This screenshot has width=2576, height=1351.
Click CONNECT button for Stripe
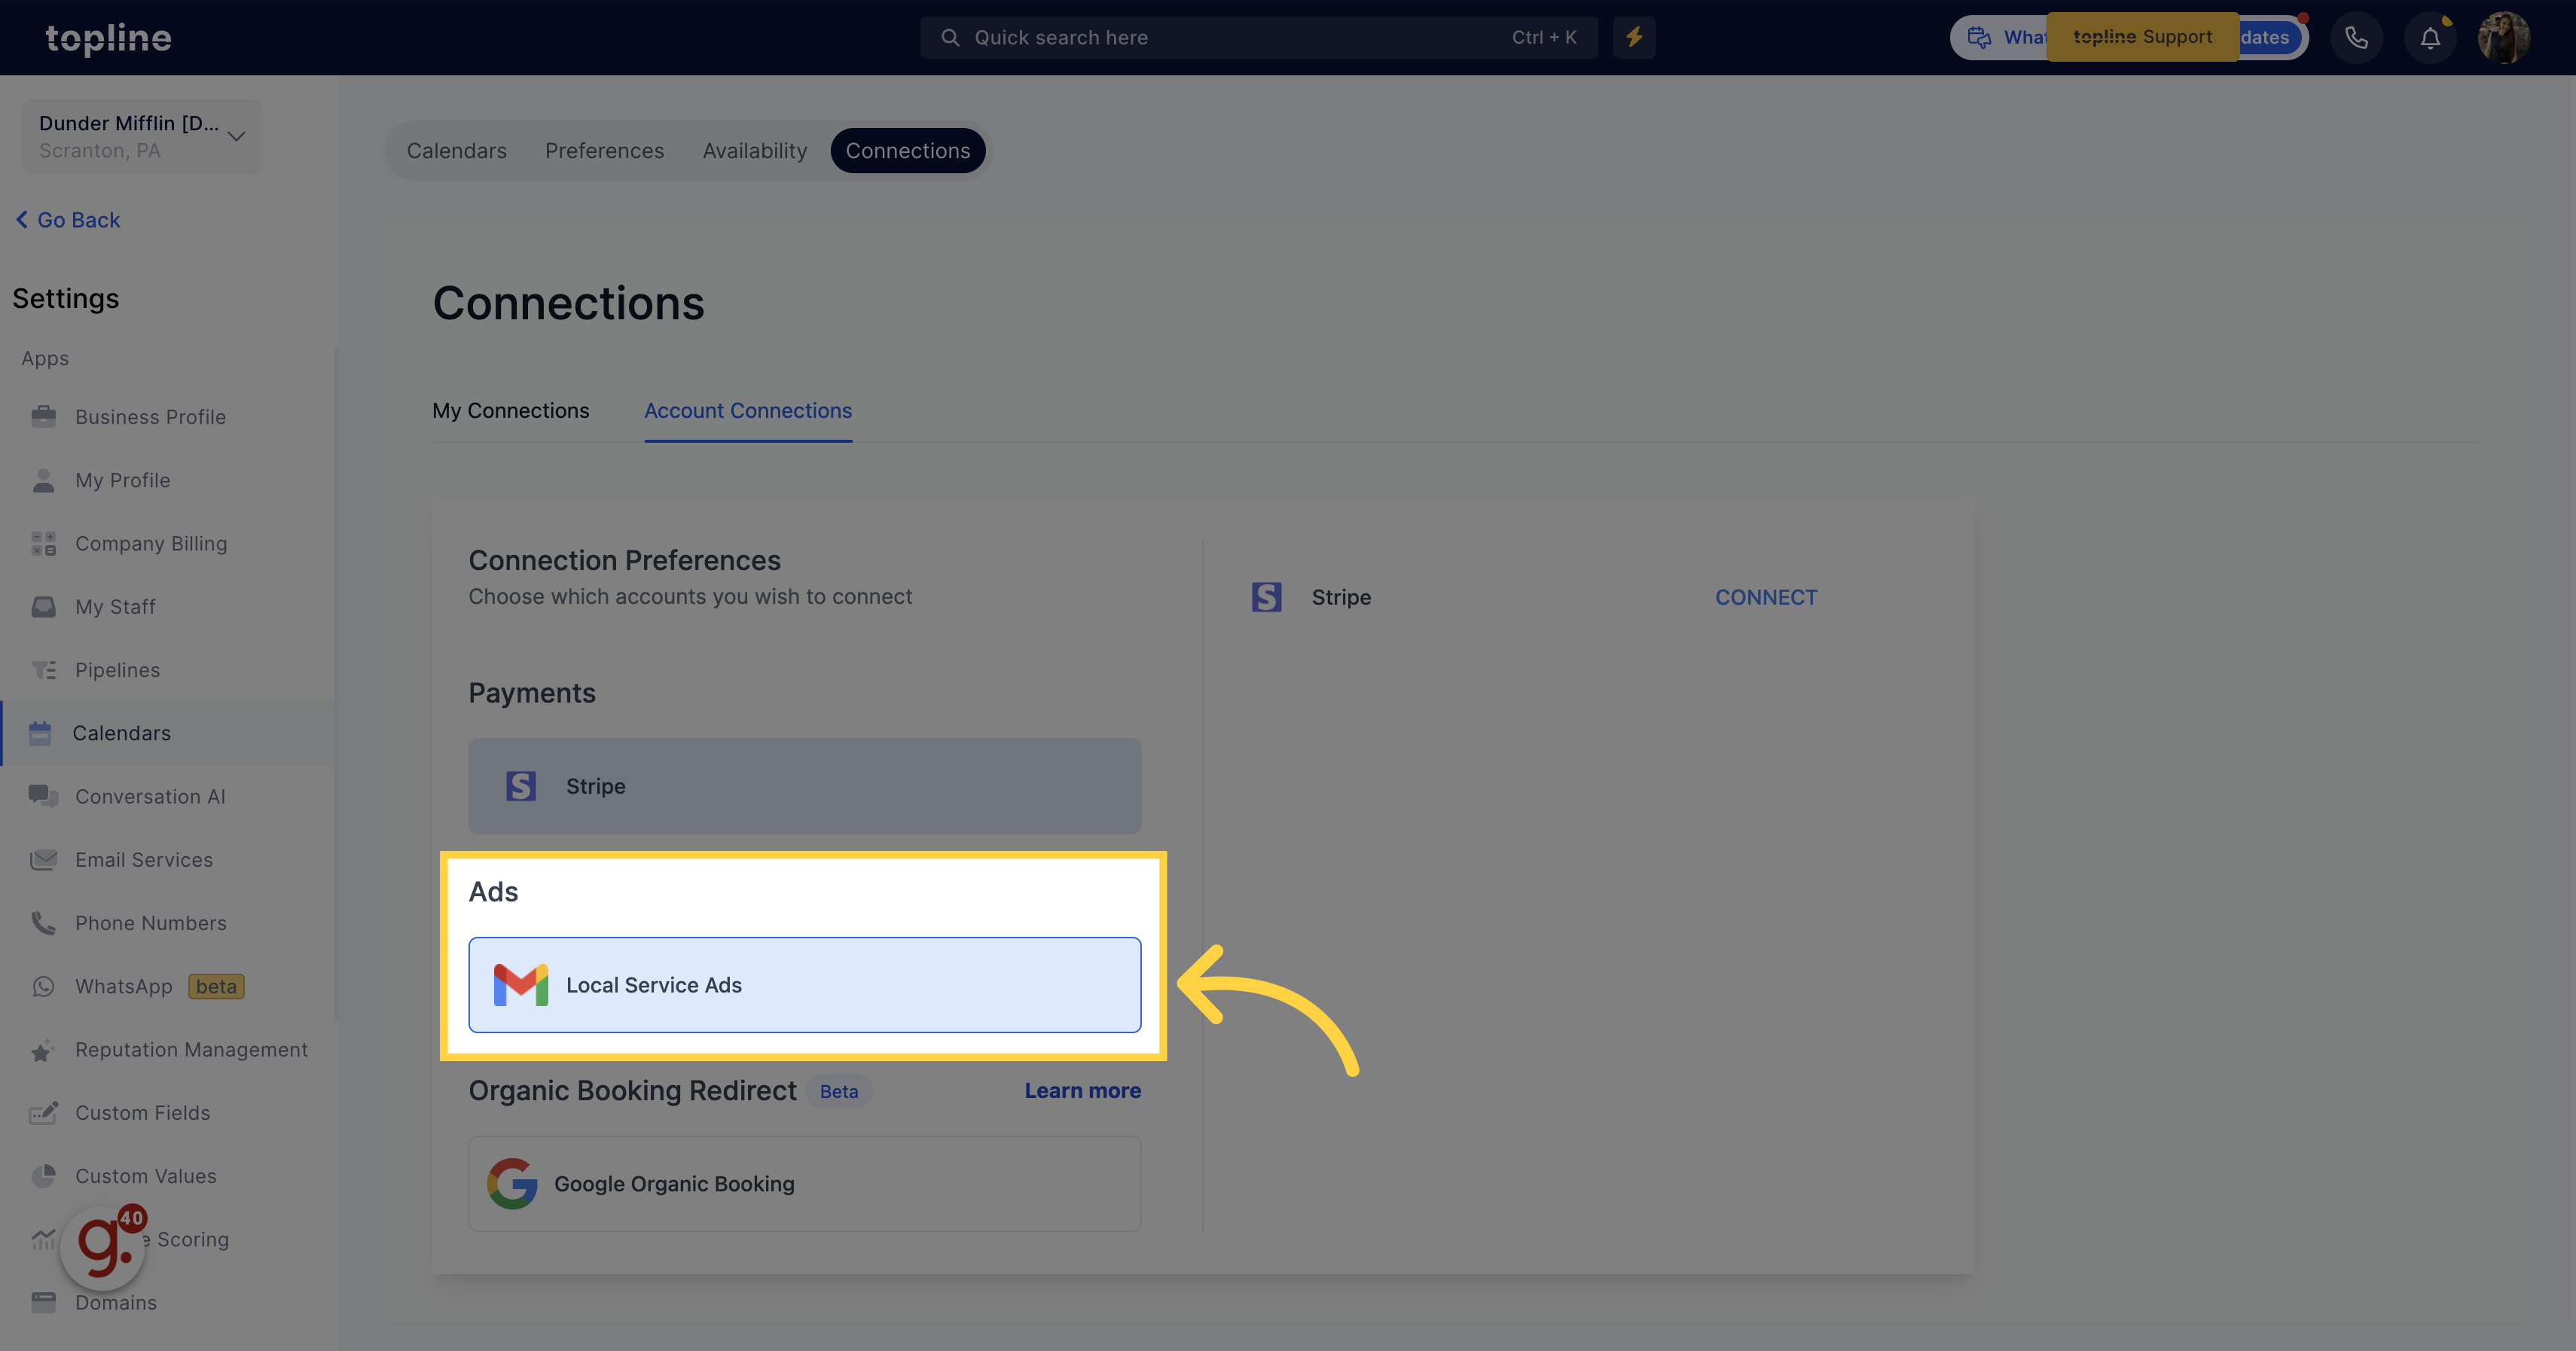[x=1767, y=596]
